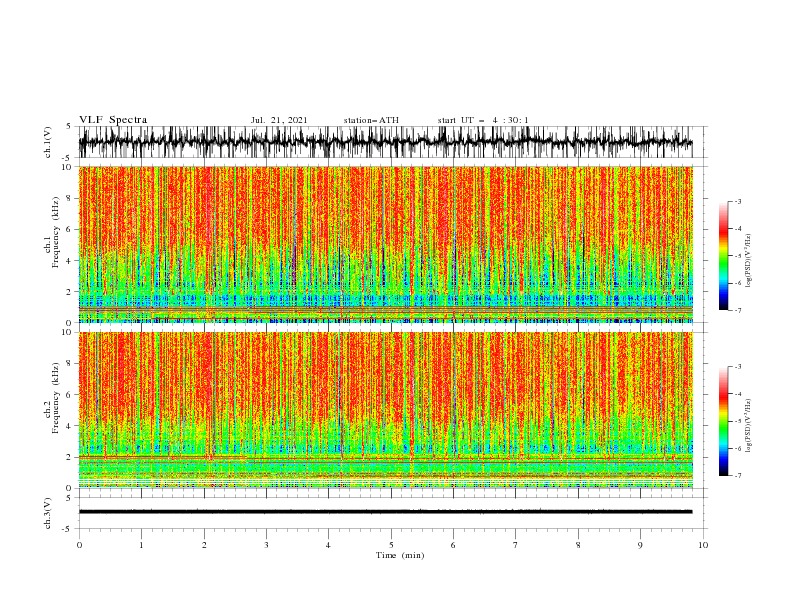Click the x-axis tick label "9"
Viewport: 792px width, 612px height.
coord(640,545)
